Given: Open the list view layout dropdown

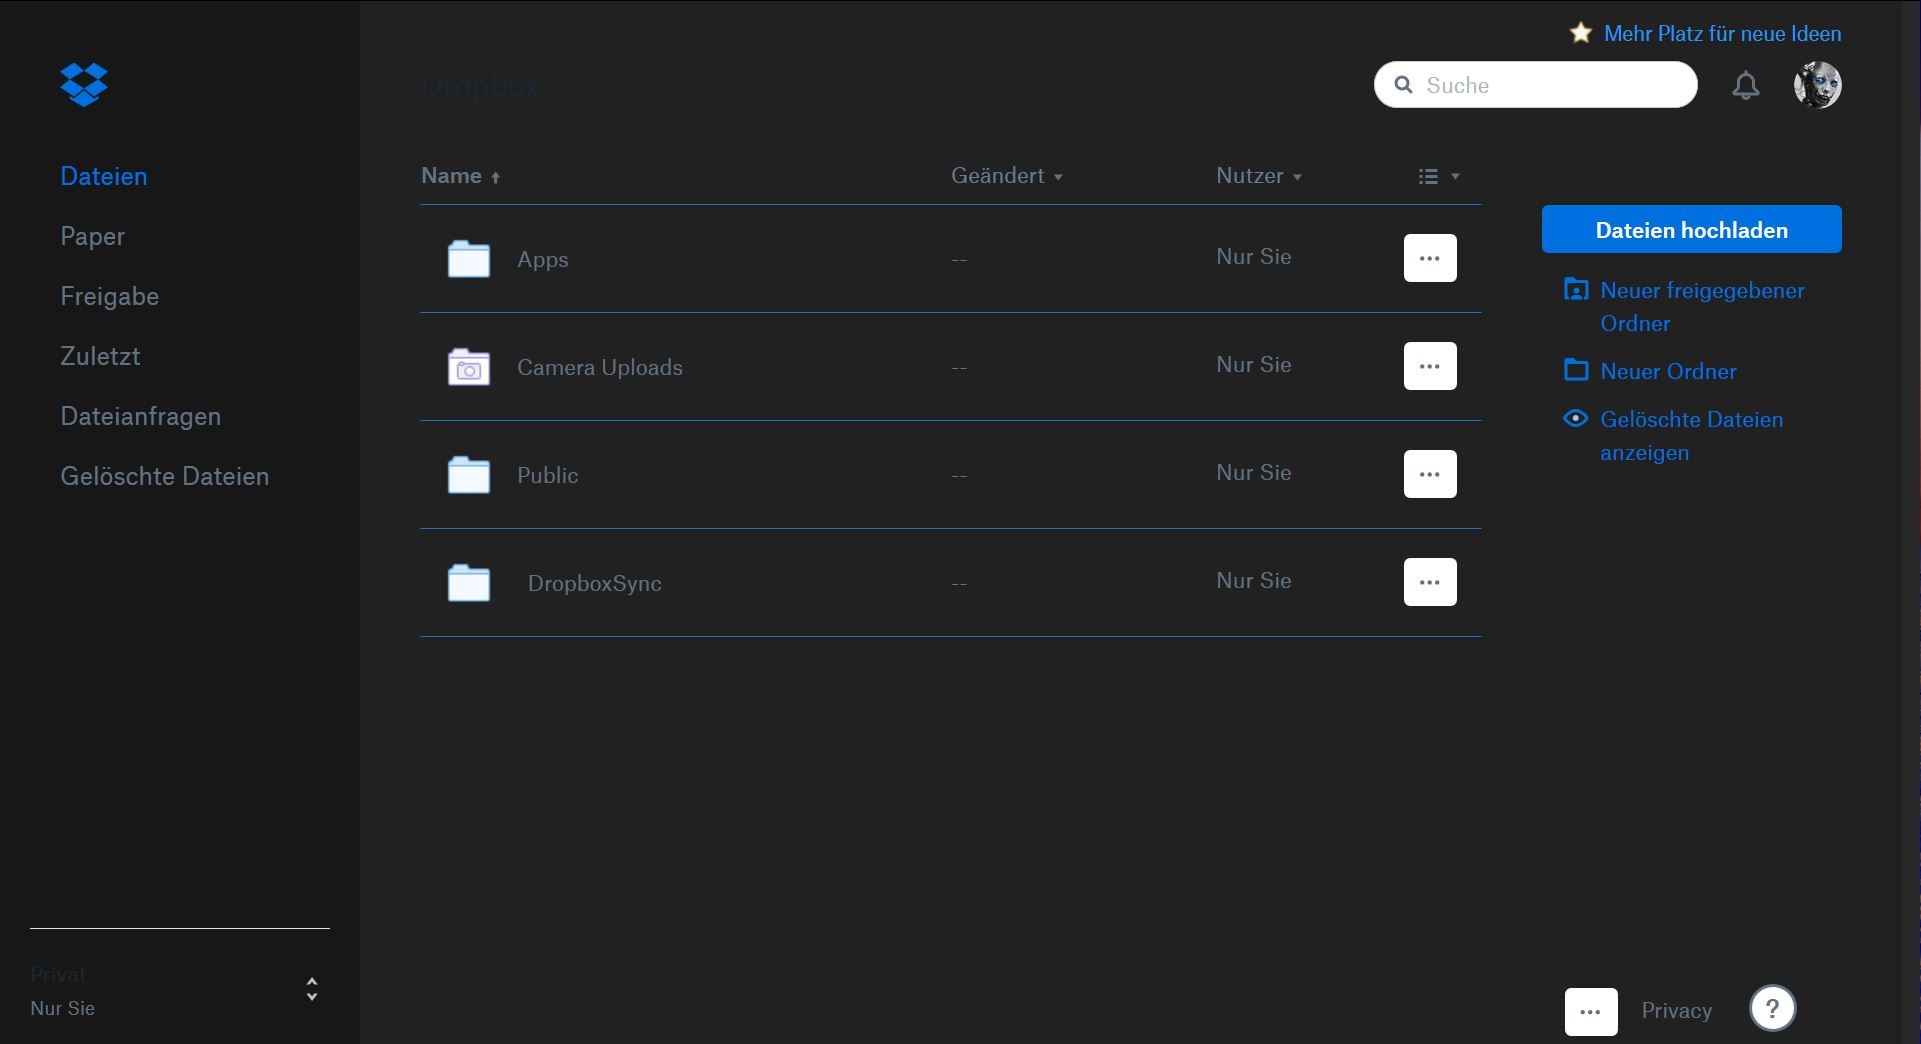Looking at the screenshot, I should click(1437, 176).
